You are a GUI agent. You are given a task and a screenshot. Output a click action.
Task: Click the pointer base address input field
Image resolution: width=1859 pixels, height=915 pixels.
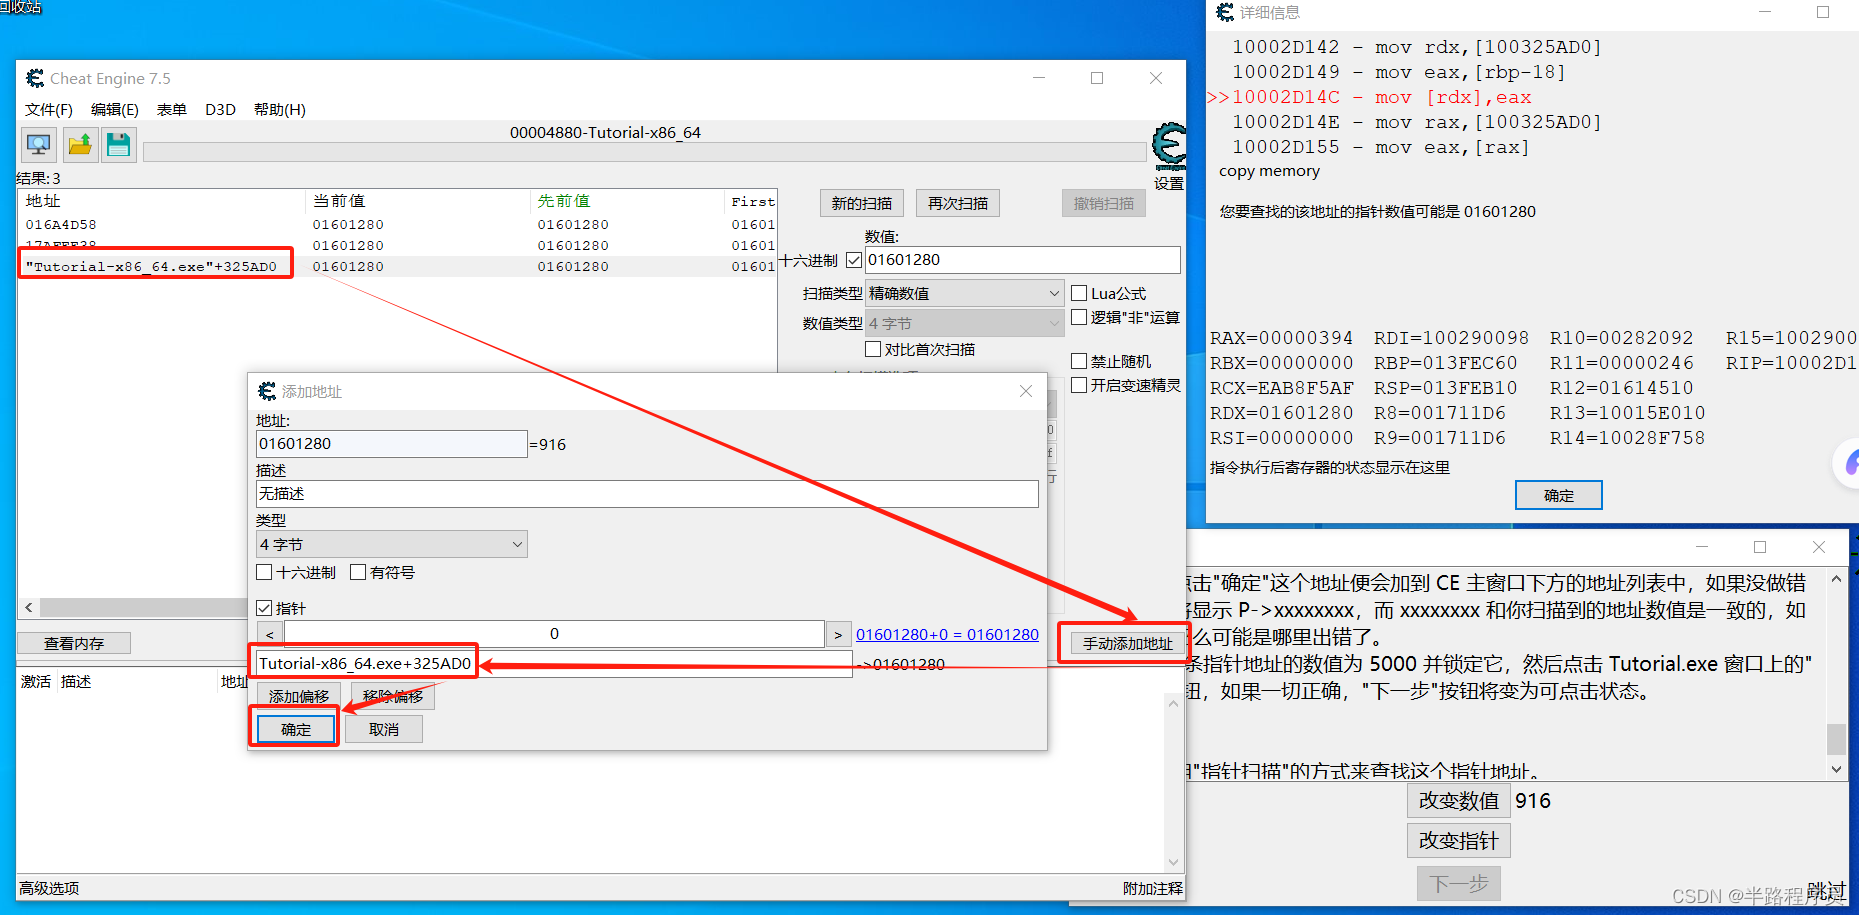[x=554, y=663]
